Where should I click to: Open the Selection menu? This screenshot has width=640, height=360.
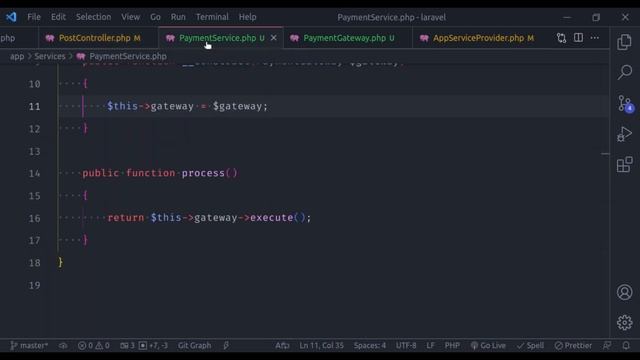[x=93, y=17]
